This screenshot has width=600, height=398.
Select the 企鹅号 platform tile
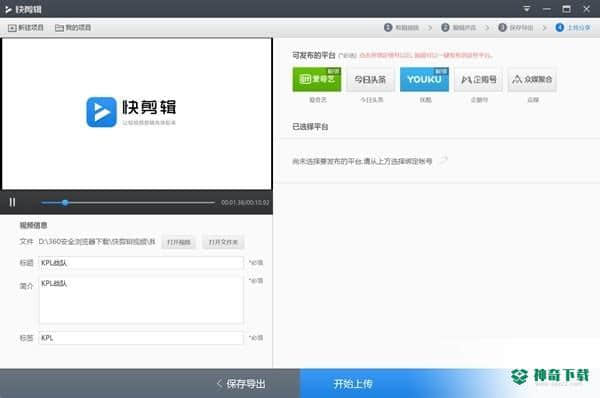click(478, 79)
